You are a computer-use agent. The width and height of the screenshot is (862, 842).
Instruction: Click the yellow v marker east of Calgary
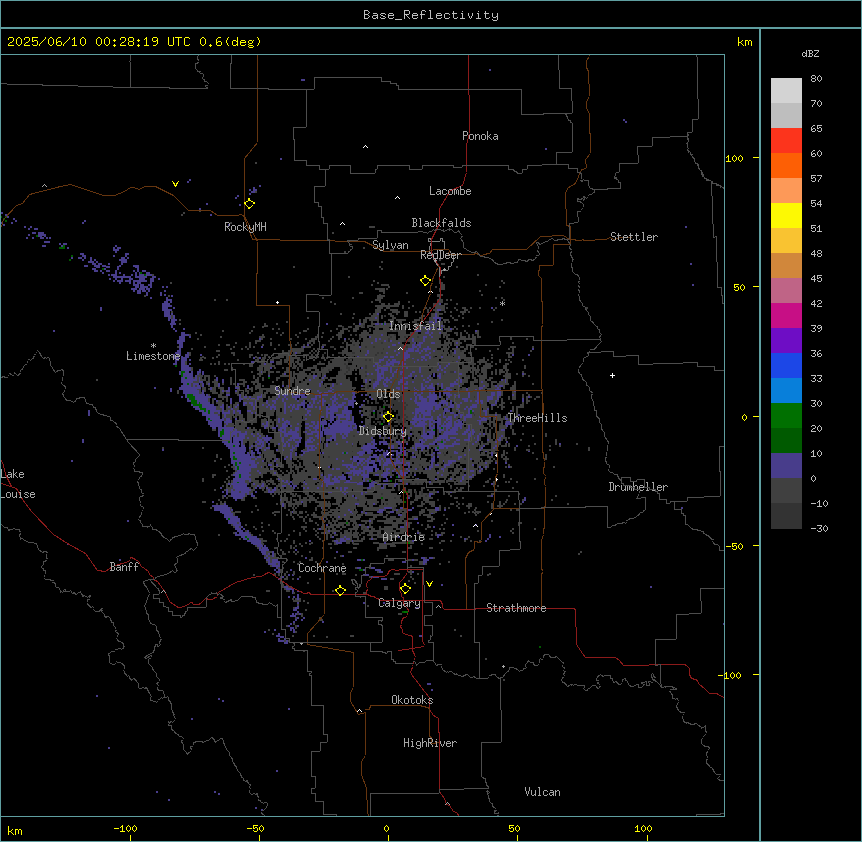(x=429, y=584)
